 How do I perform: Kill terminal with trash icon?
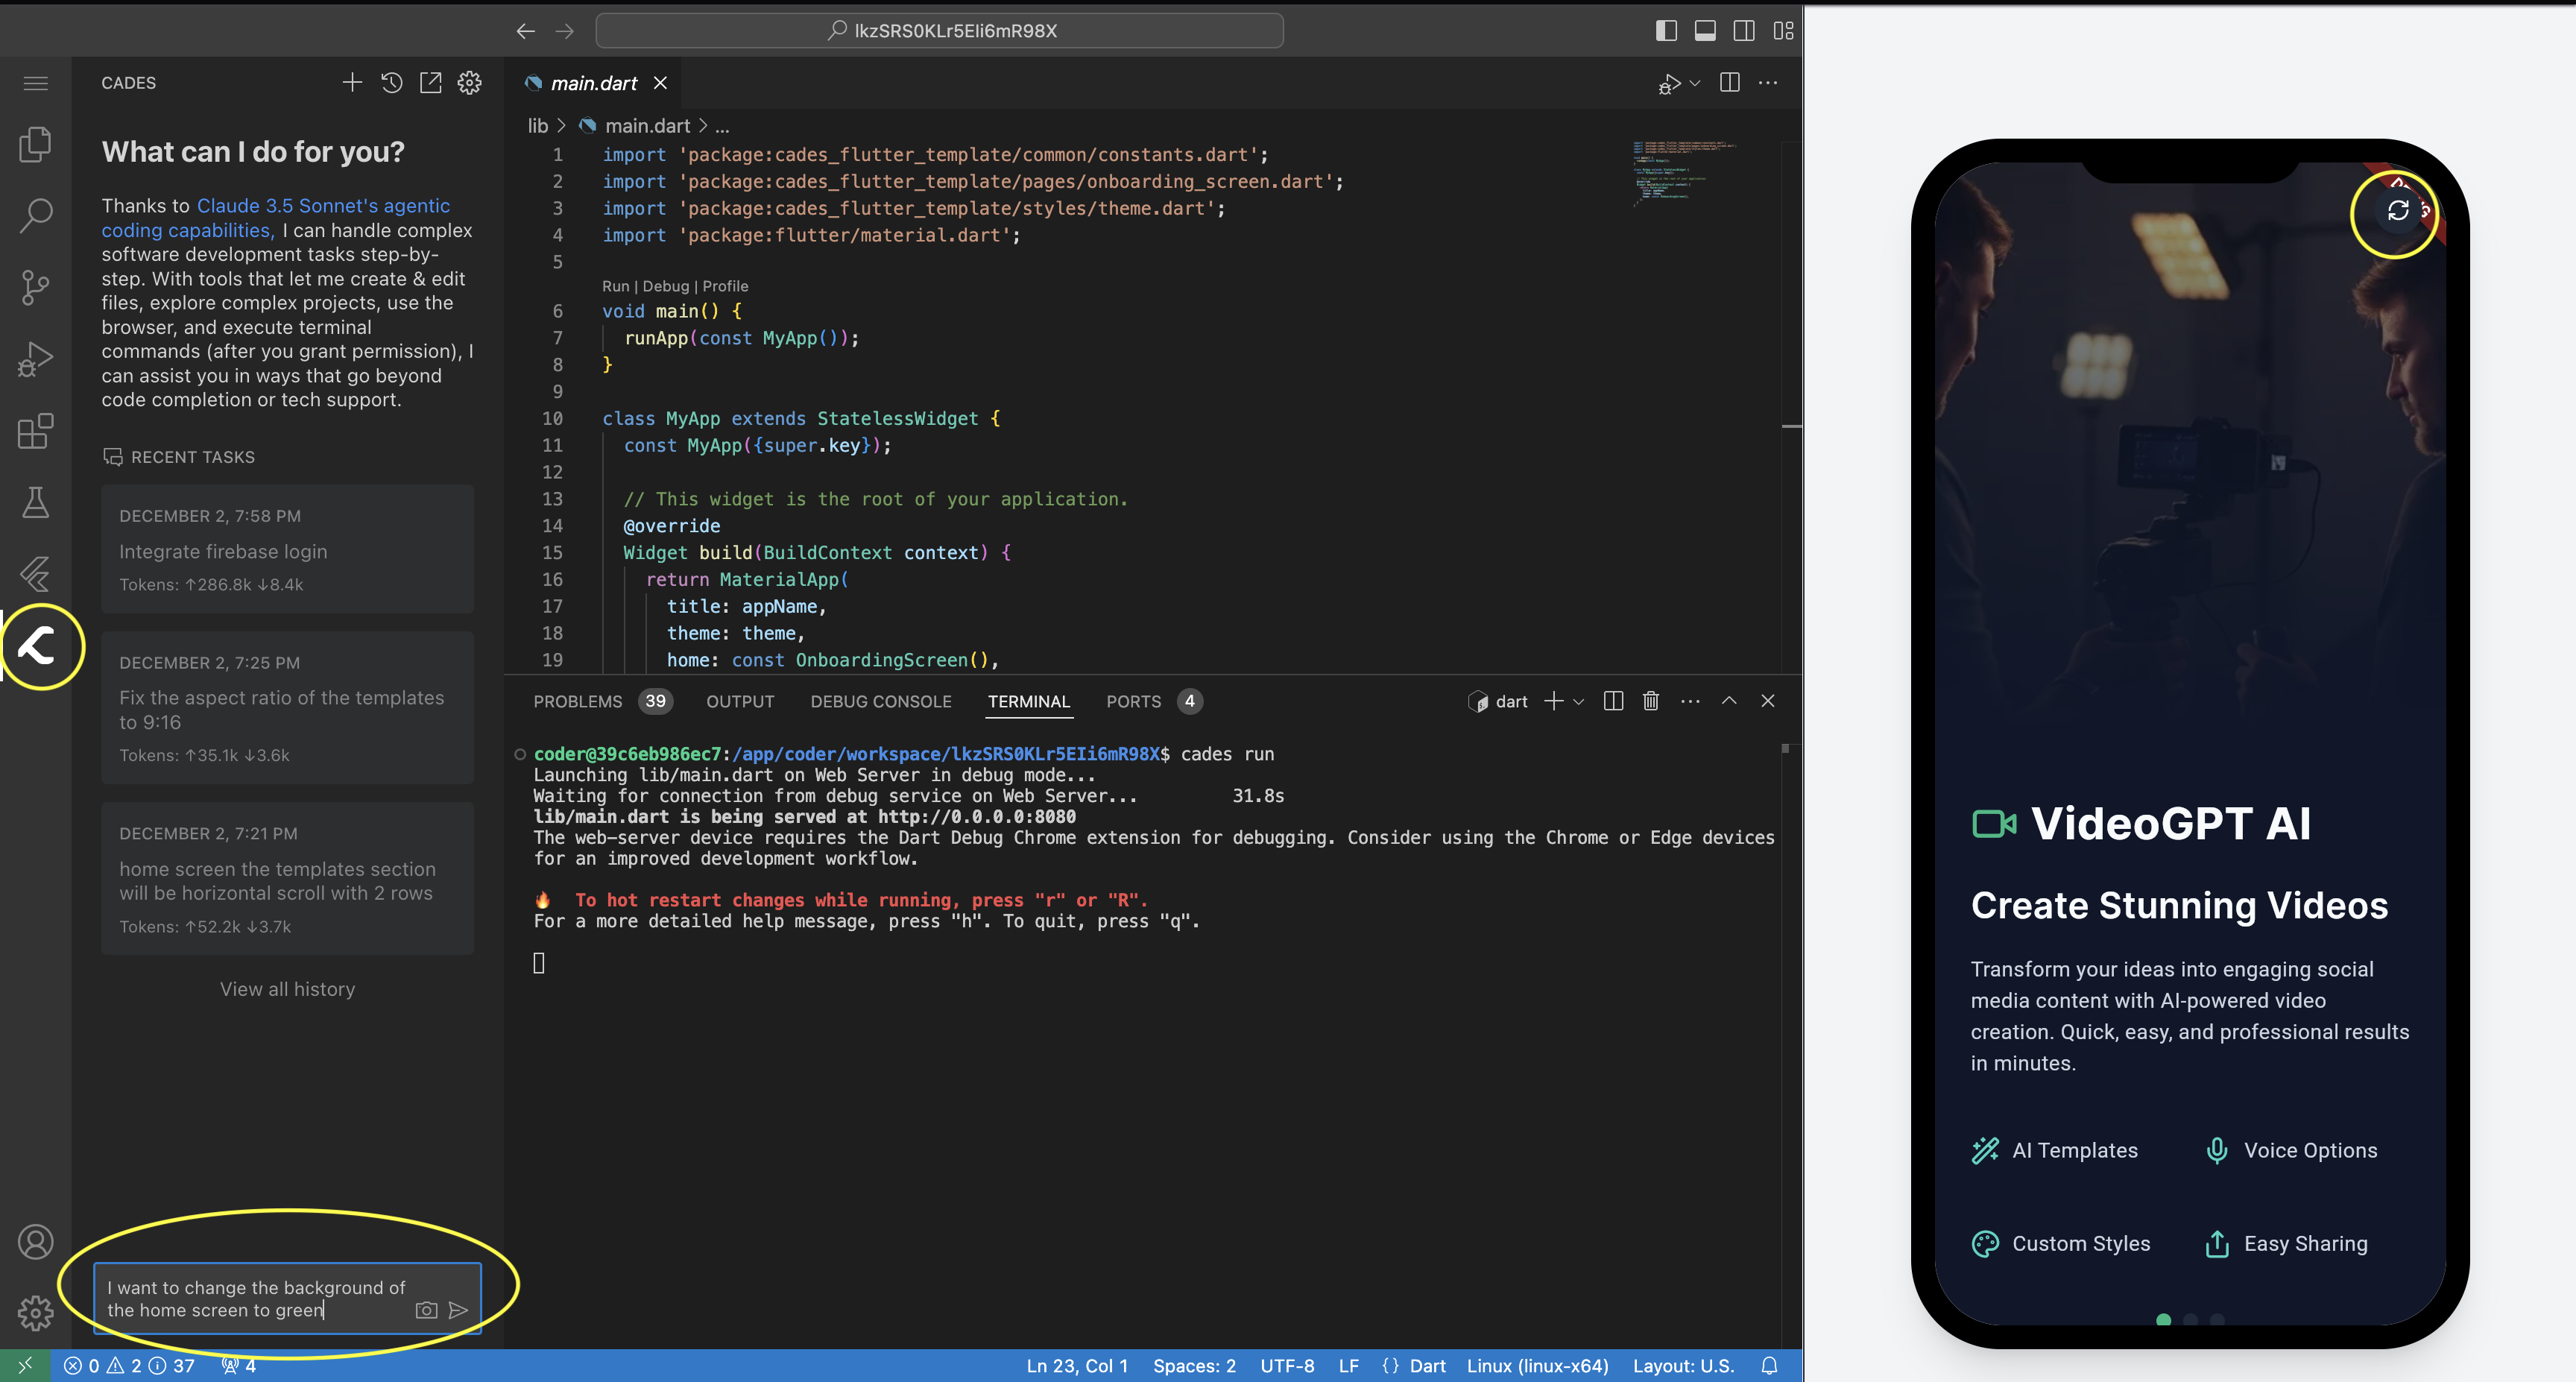pos(1651,701)
